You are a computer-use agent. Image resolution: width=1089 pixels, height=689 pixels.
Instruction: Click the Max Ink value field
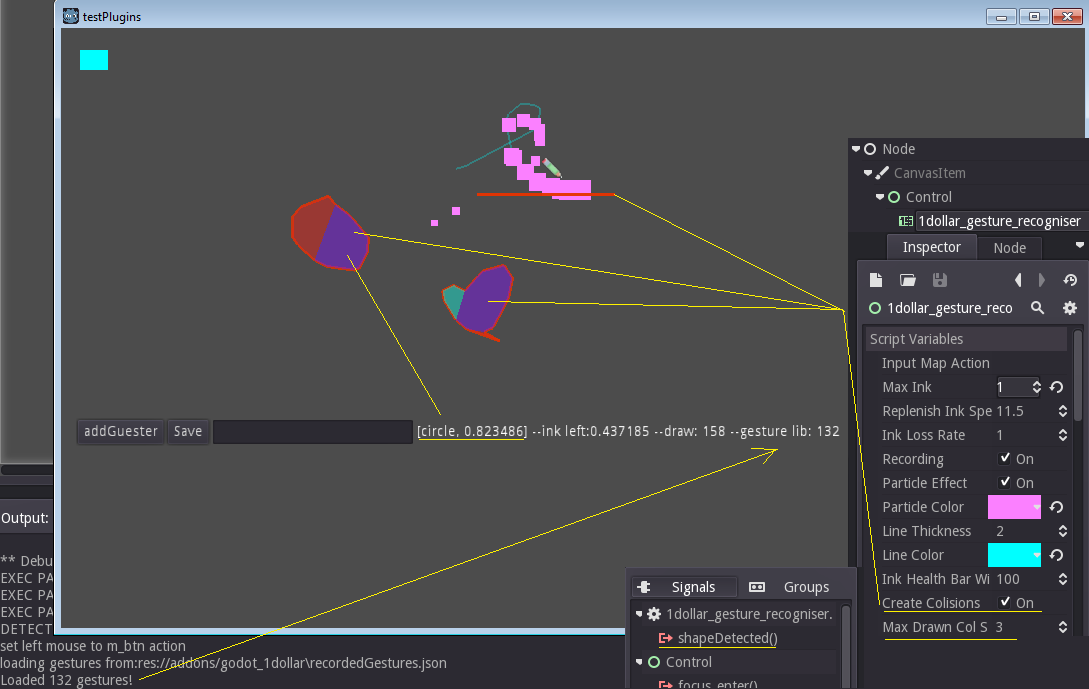[x=1013, y=387]
